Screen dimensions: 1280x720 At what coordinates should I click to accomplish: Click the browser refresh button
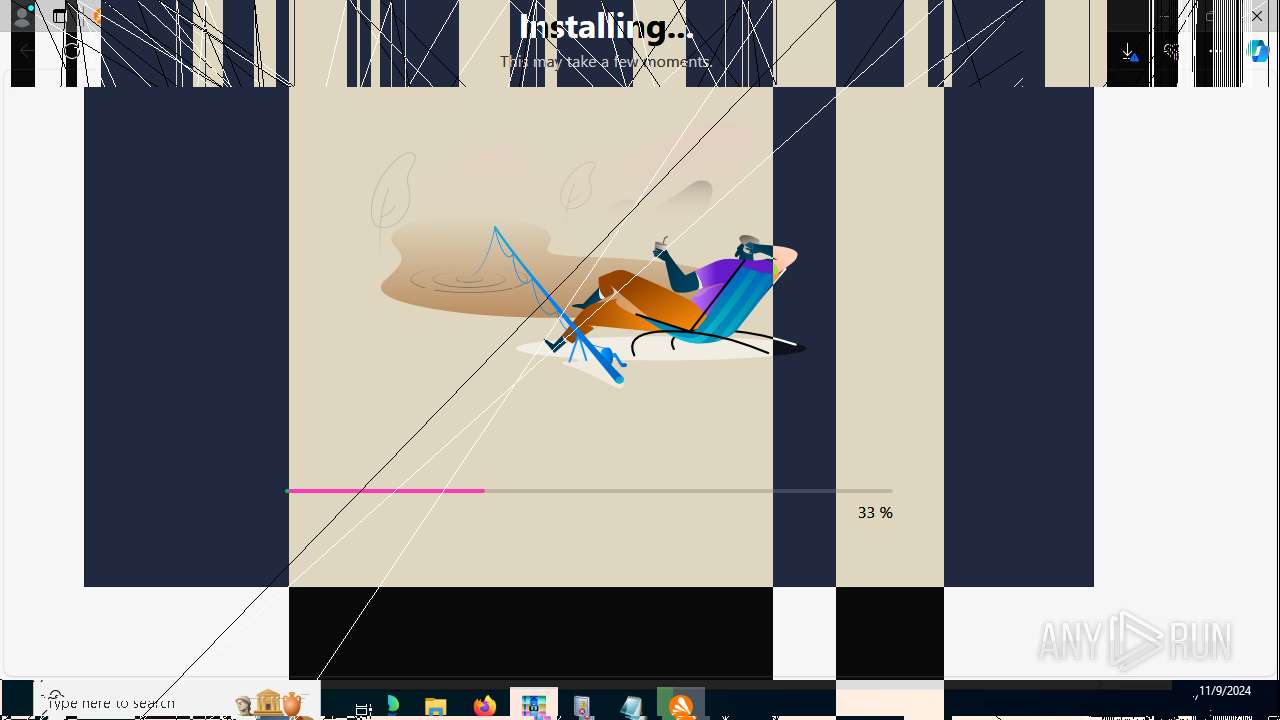coord(71,51)
